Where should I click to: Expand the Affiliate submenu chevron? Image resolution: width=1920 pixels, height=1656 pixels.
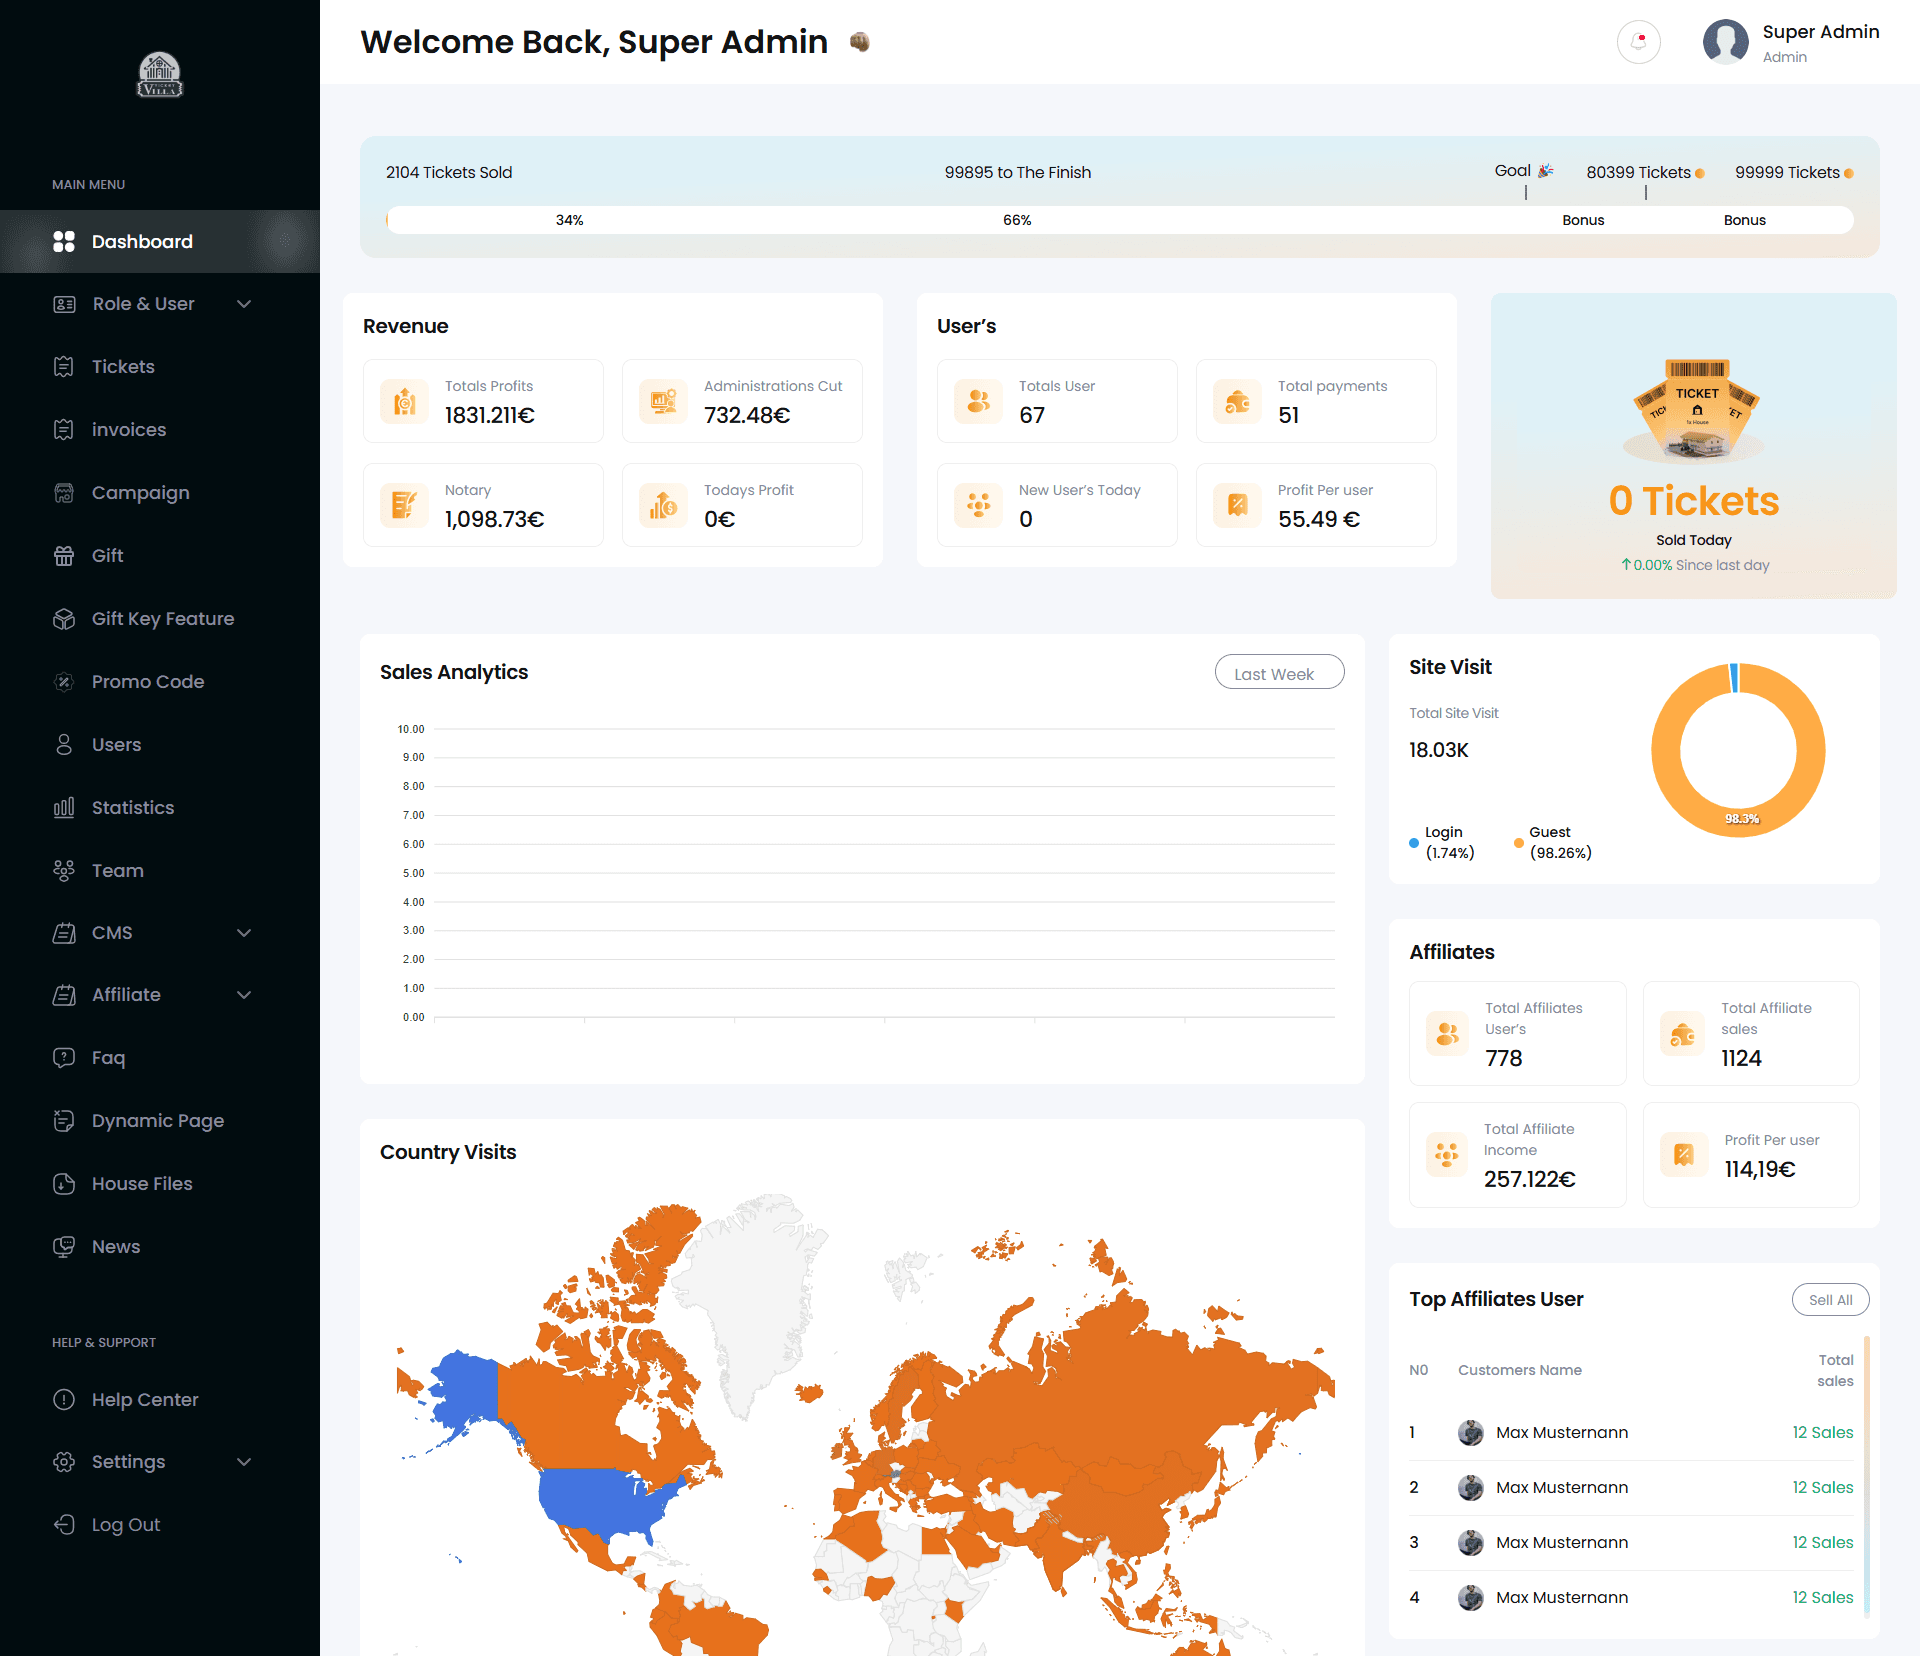click(x=244, y=995)
